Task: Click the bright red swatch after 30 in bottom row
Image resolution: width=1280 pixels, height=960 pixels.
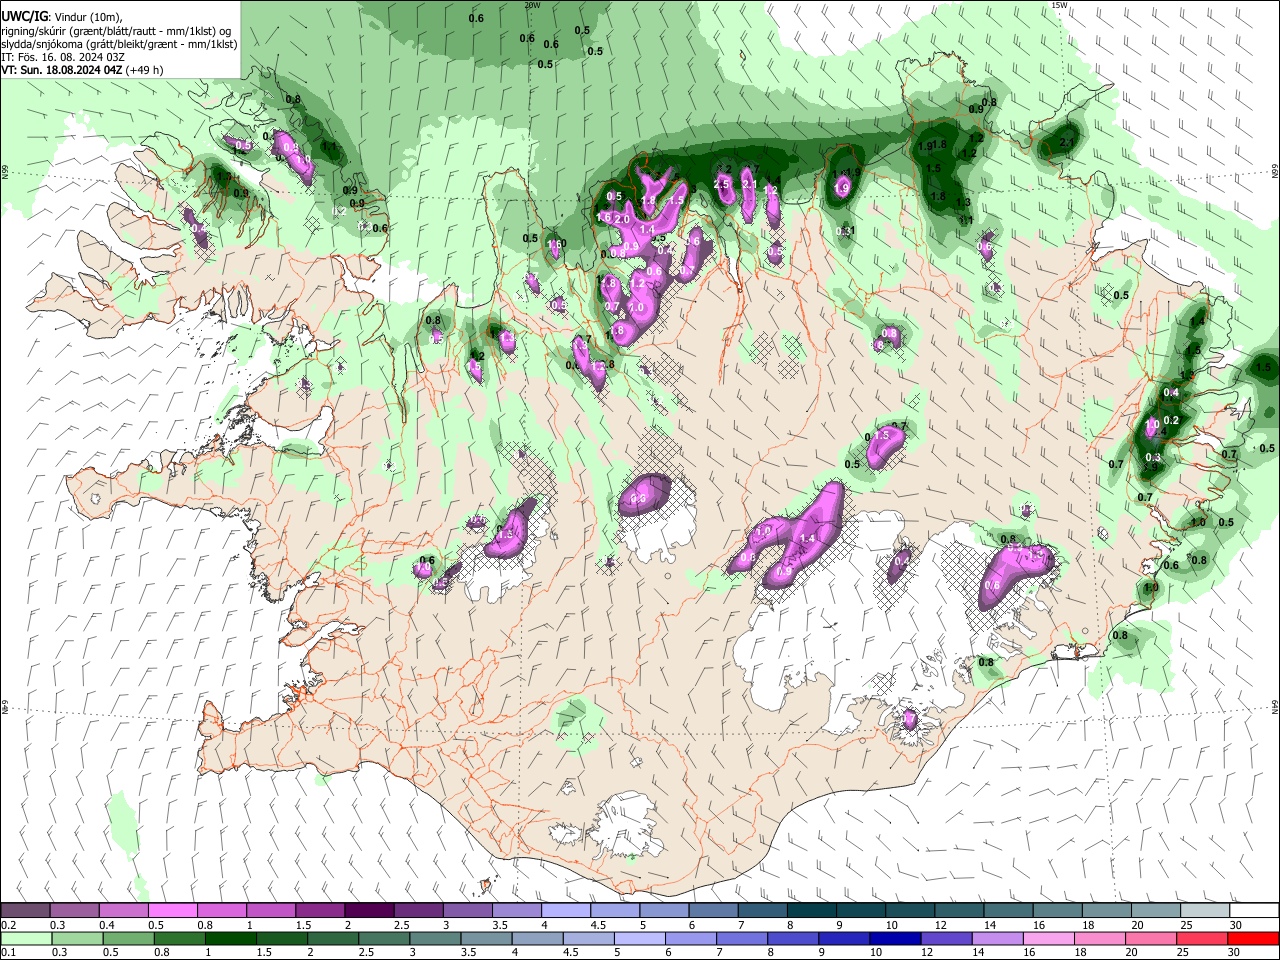Action: point(1252,938)
